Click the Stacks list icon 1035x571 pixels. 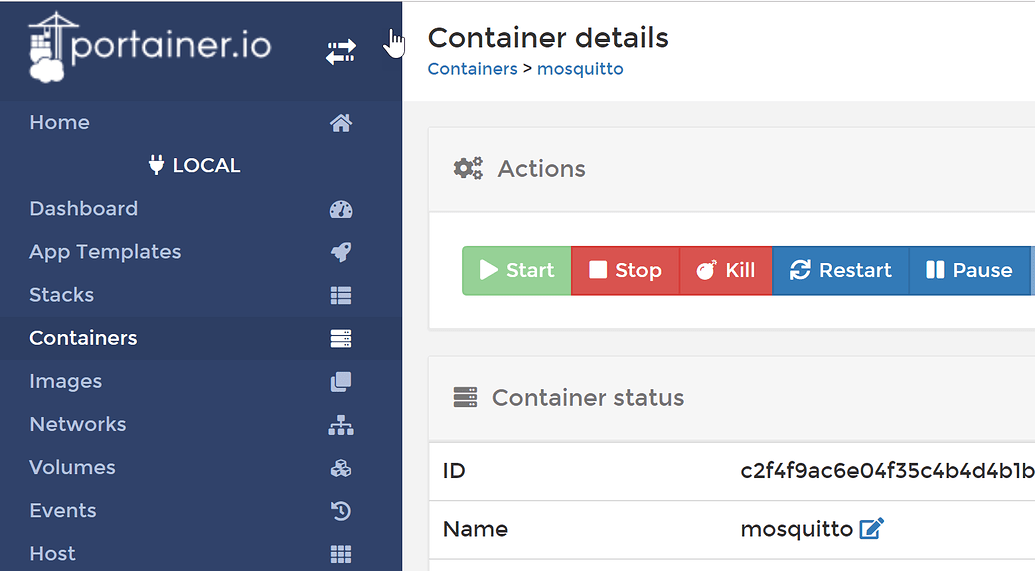click(x=341, y=295)
